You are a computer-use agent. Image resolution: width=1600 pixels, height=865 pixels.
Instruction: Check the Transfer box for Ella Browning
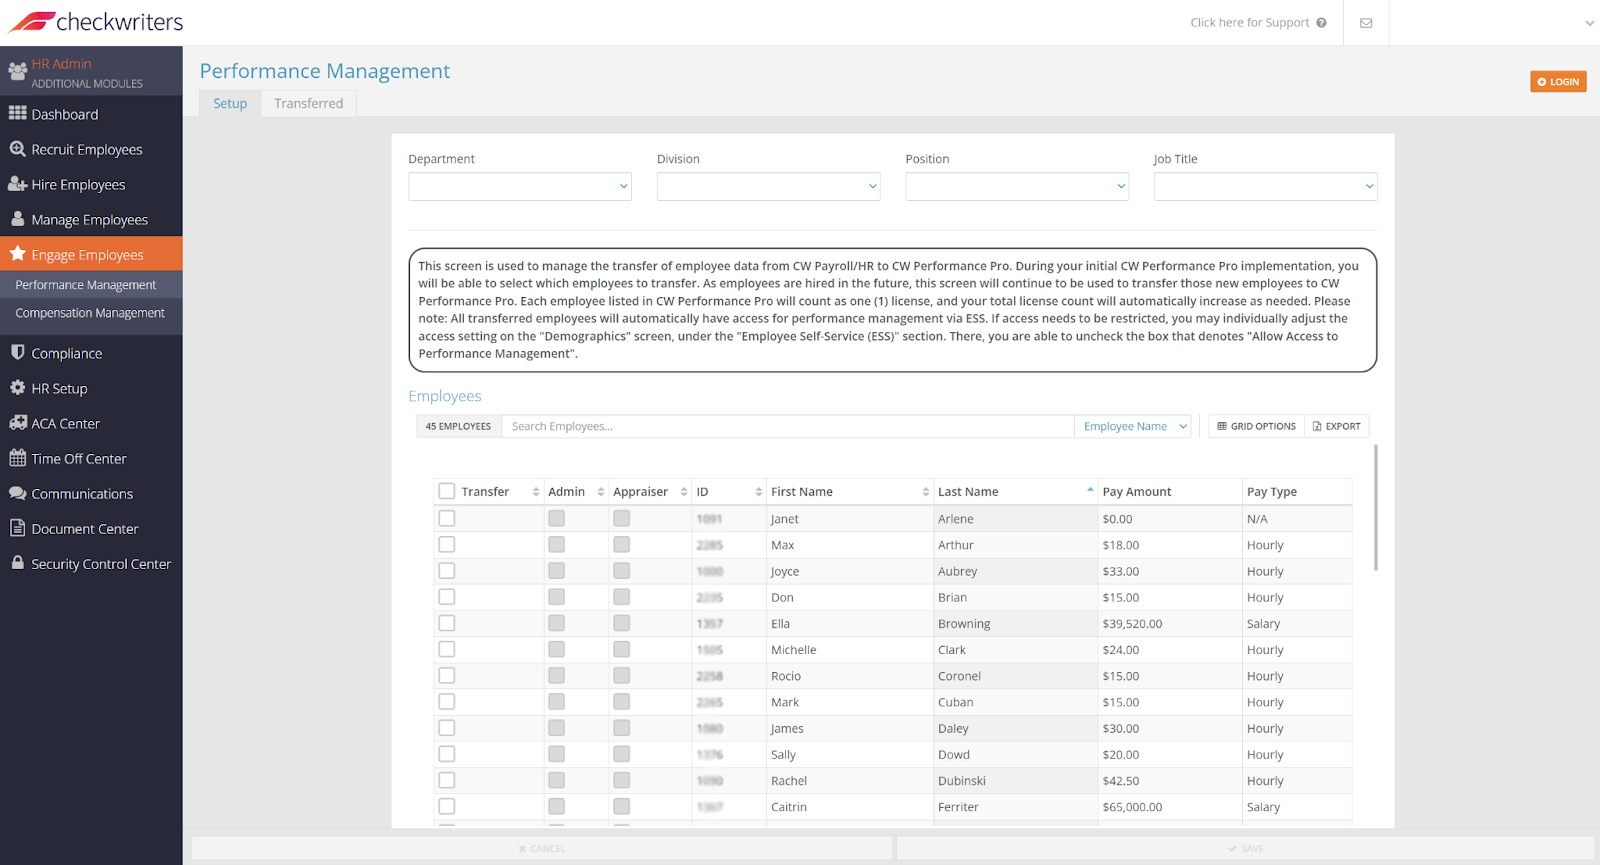pos(447,623)
